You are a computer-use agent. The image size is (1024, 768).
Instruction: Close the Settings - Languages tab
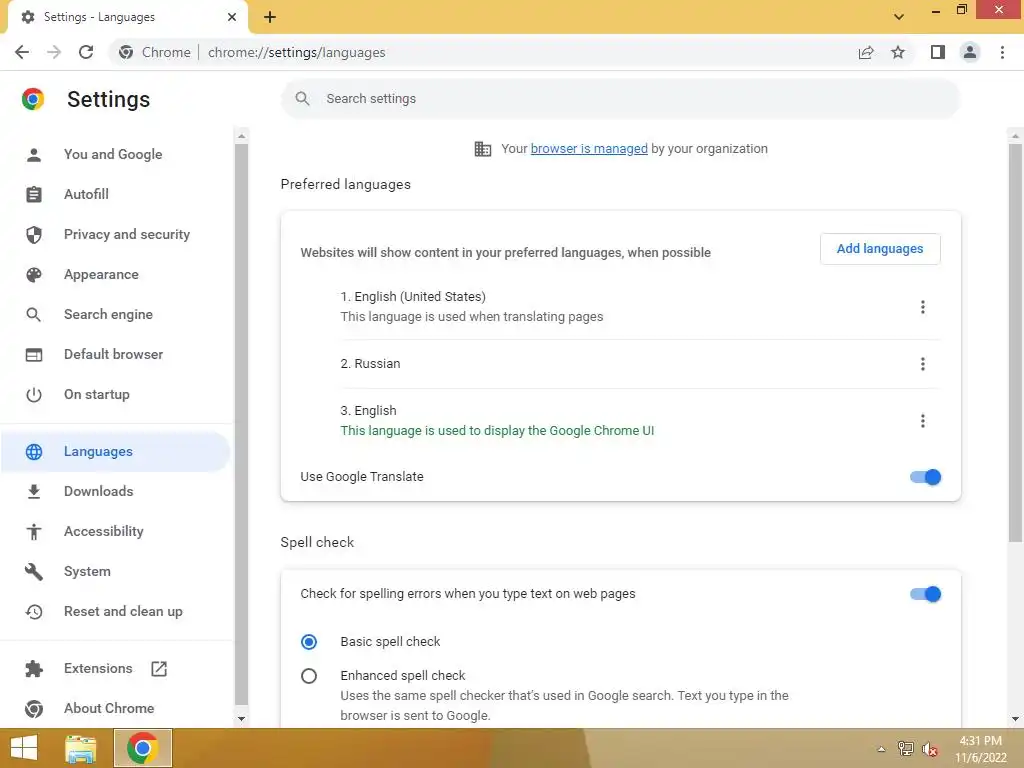(x=232, y=17)
